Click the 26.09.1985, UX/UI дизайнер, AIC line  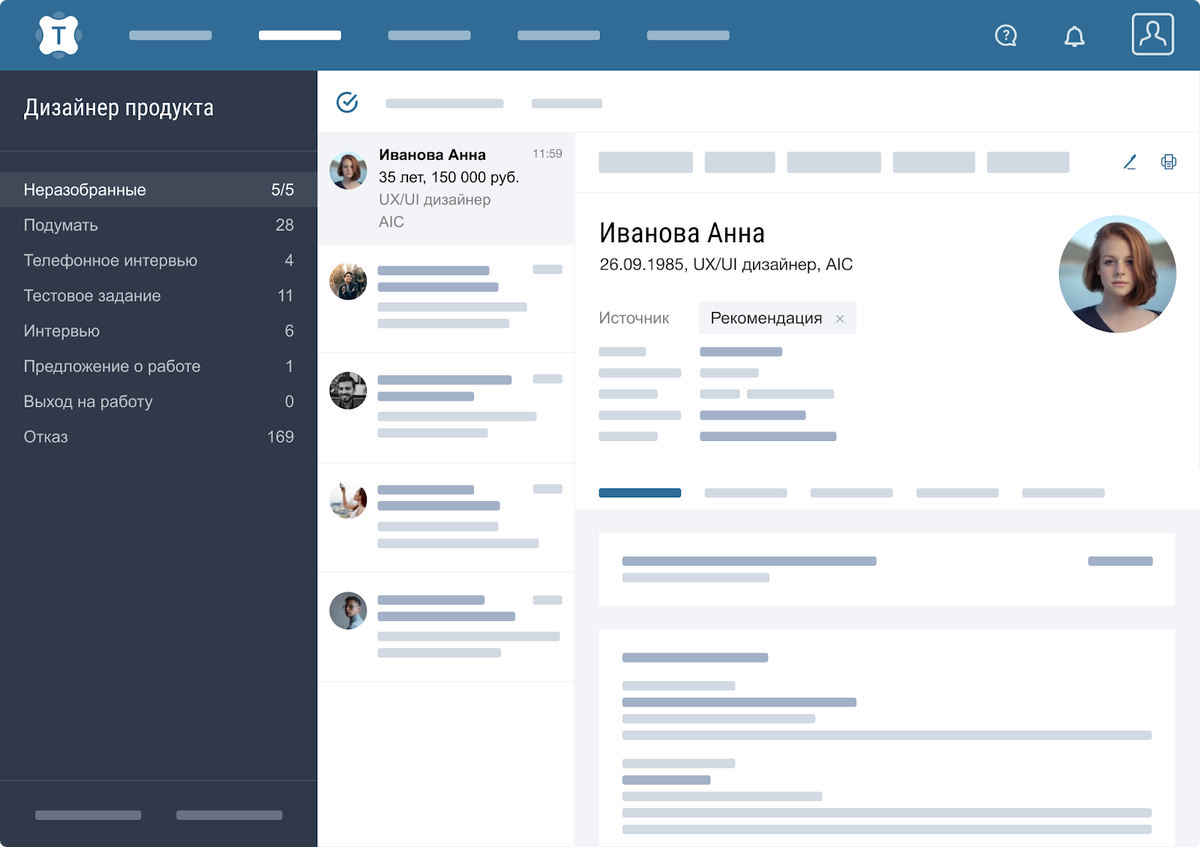click(726, 265)
